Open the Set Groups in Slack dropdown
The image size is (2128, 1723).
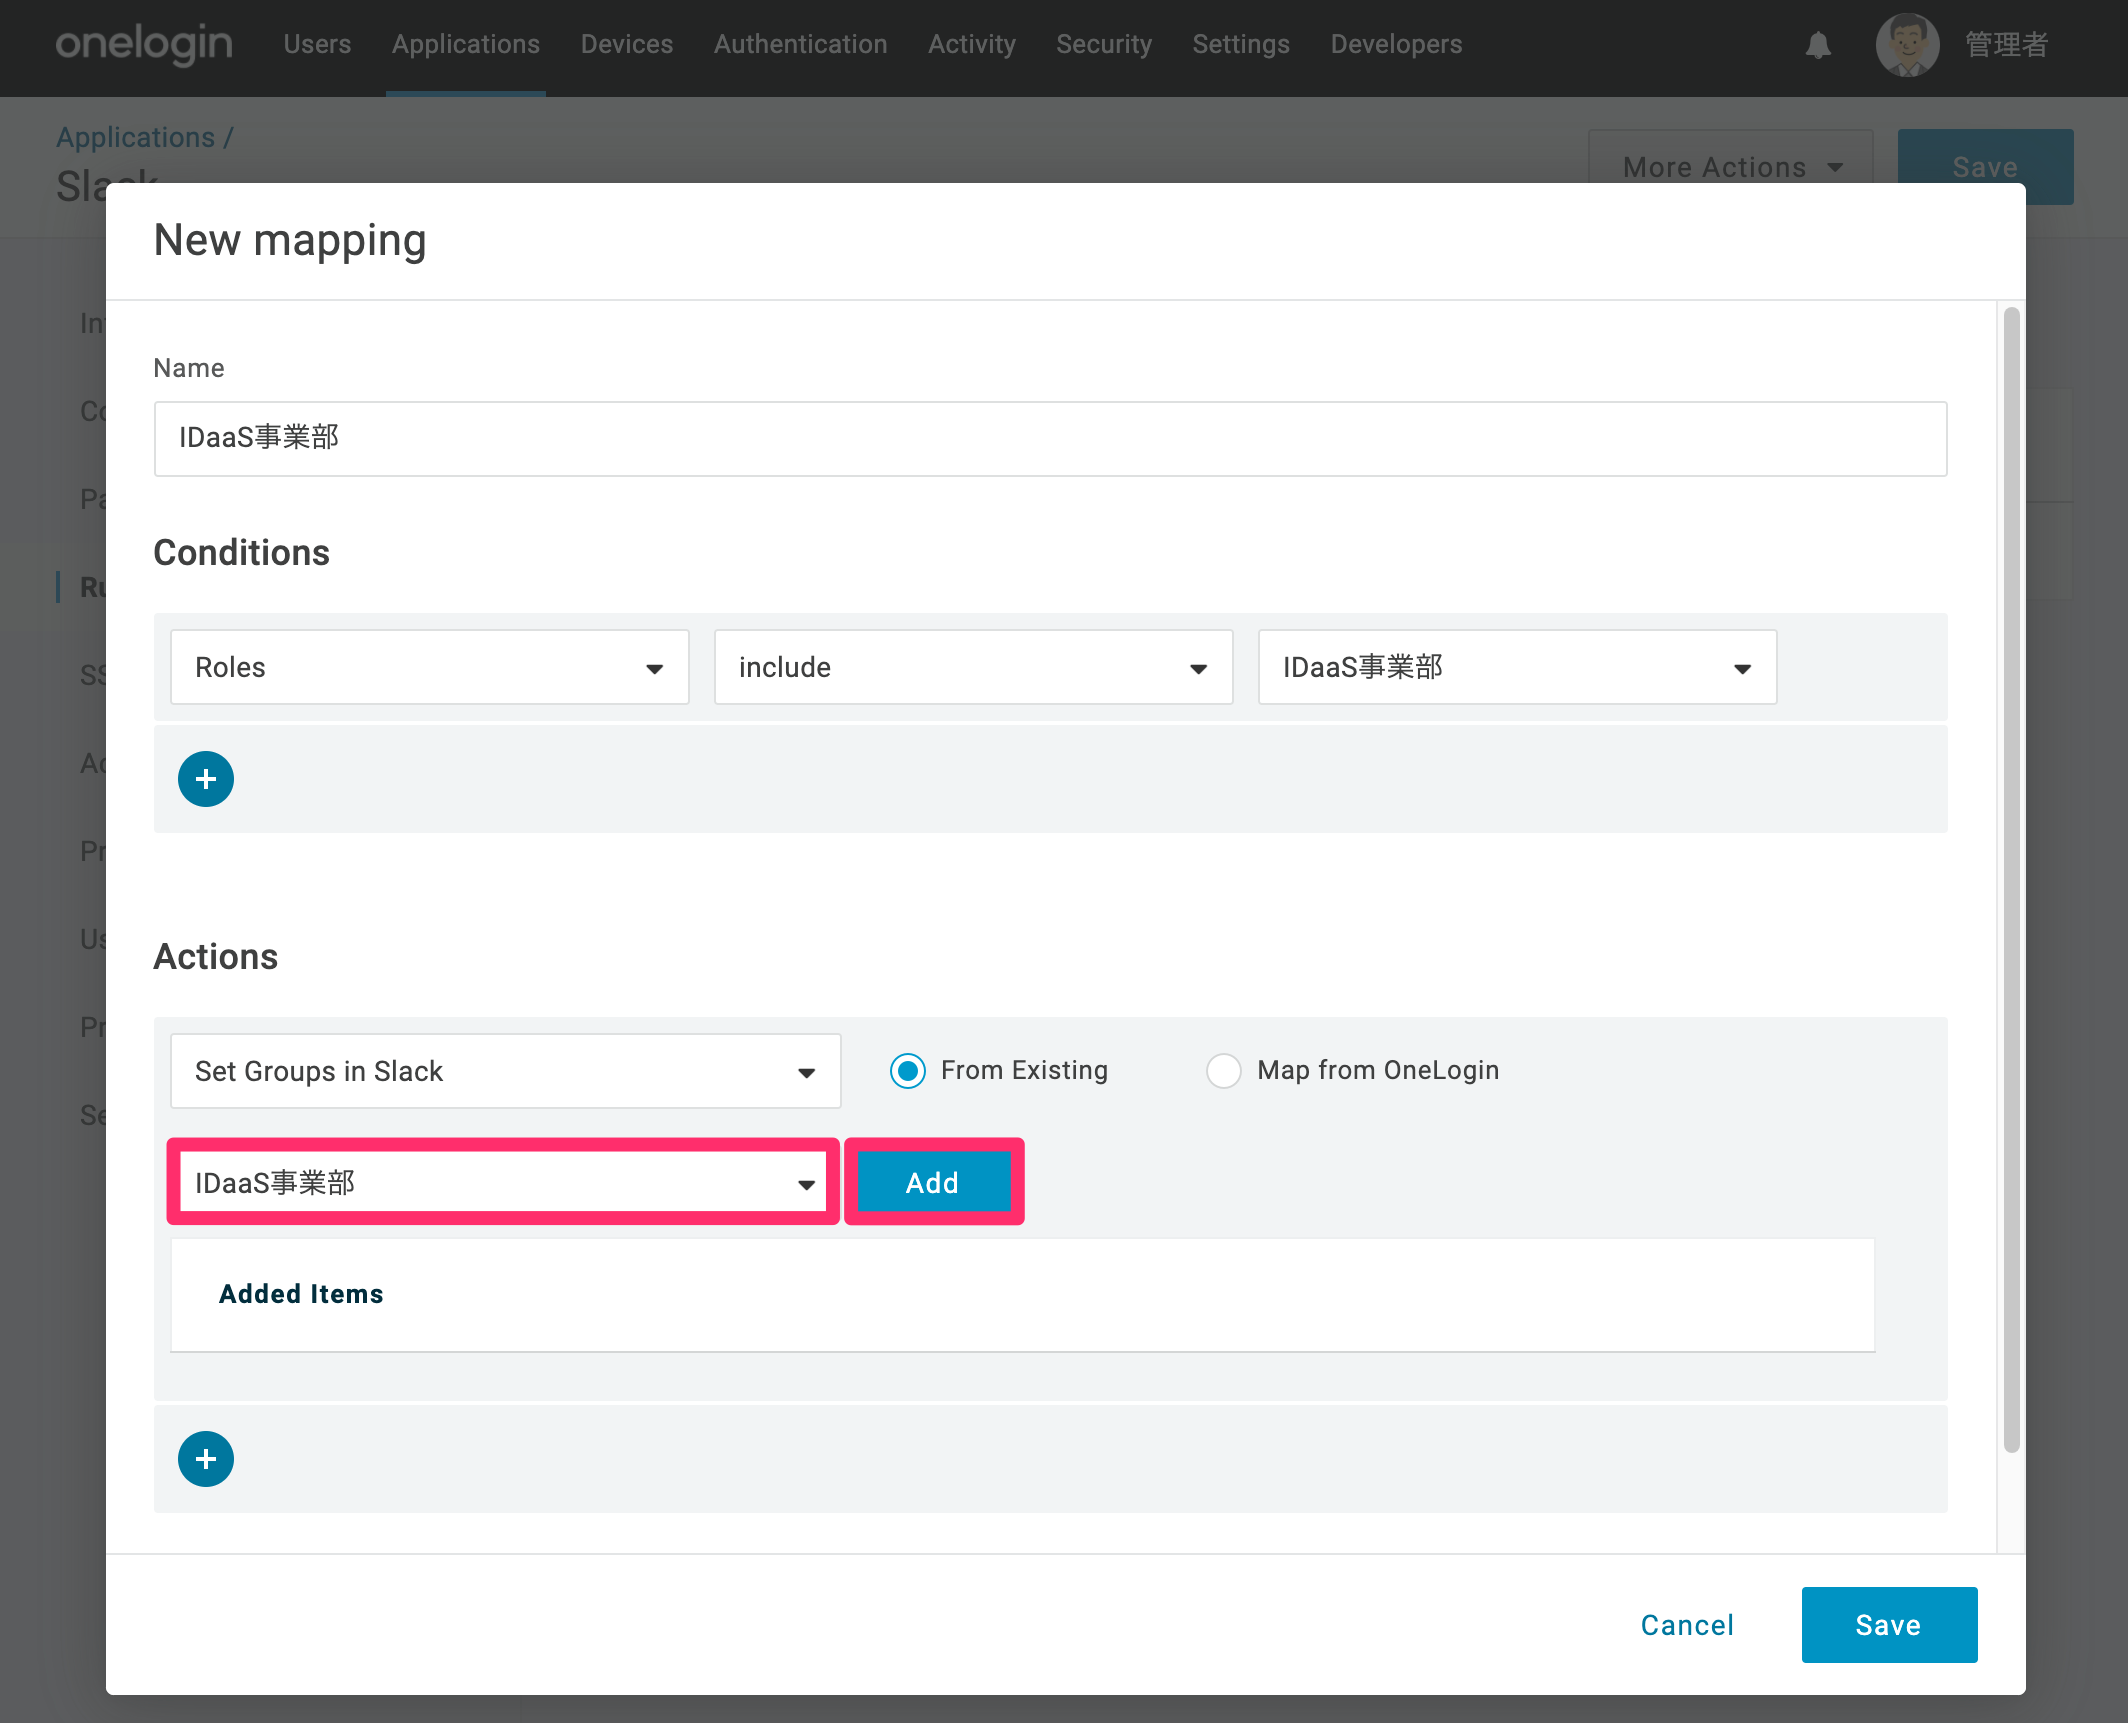click(506, 1071)
